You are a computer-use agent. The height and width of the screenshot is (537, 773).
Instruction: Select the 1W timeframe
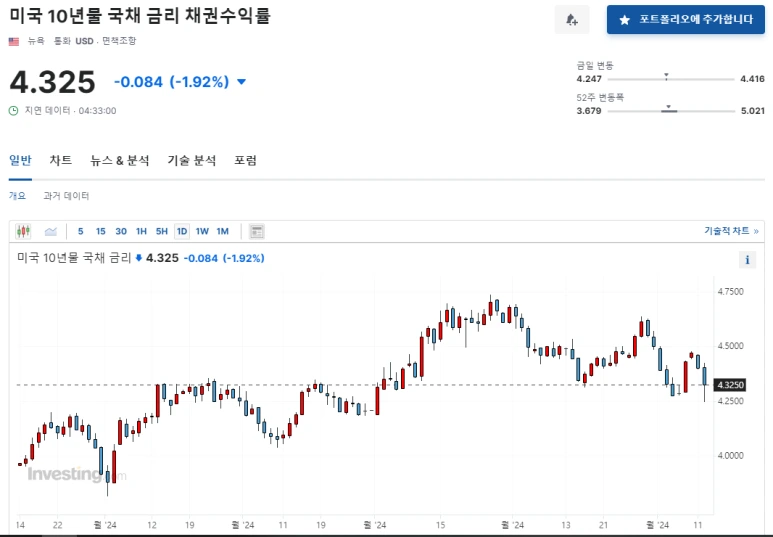coord(202,231)
